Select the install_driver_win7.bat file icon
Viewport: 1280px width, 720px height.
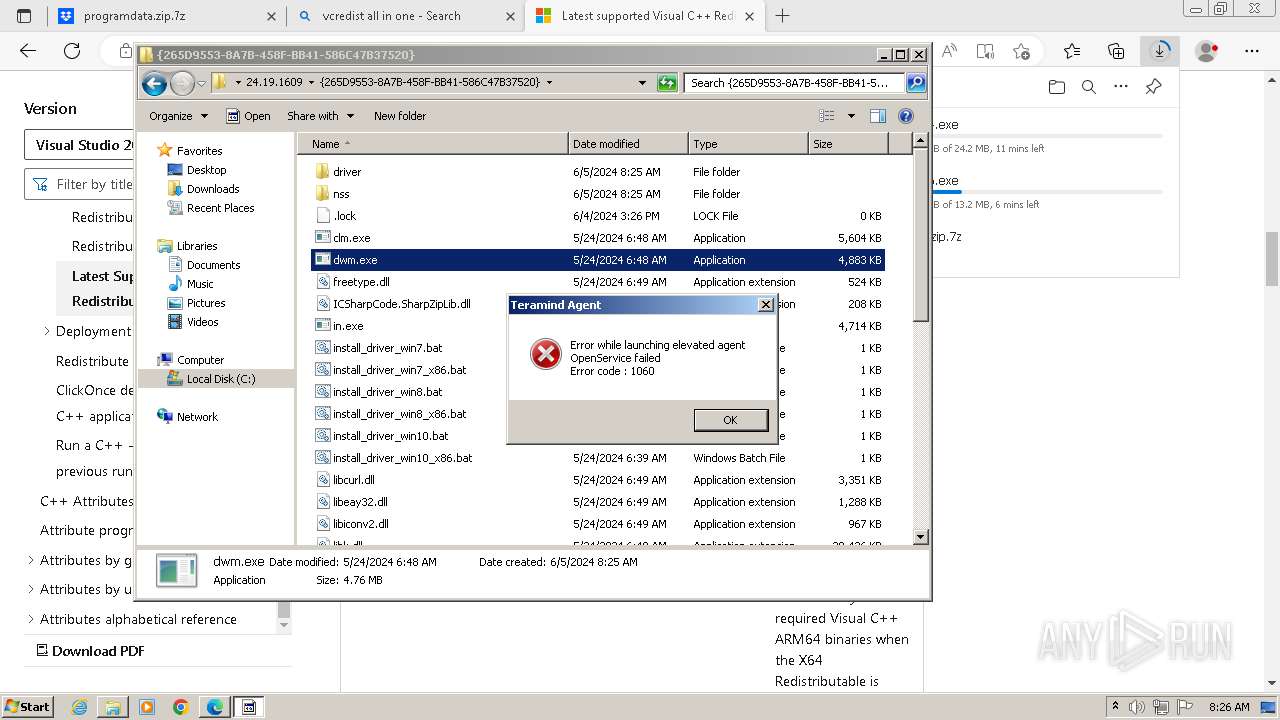pyautogui.click(x=323, y=348)
